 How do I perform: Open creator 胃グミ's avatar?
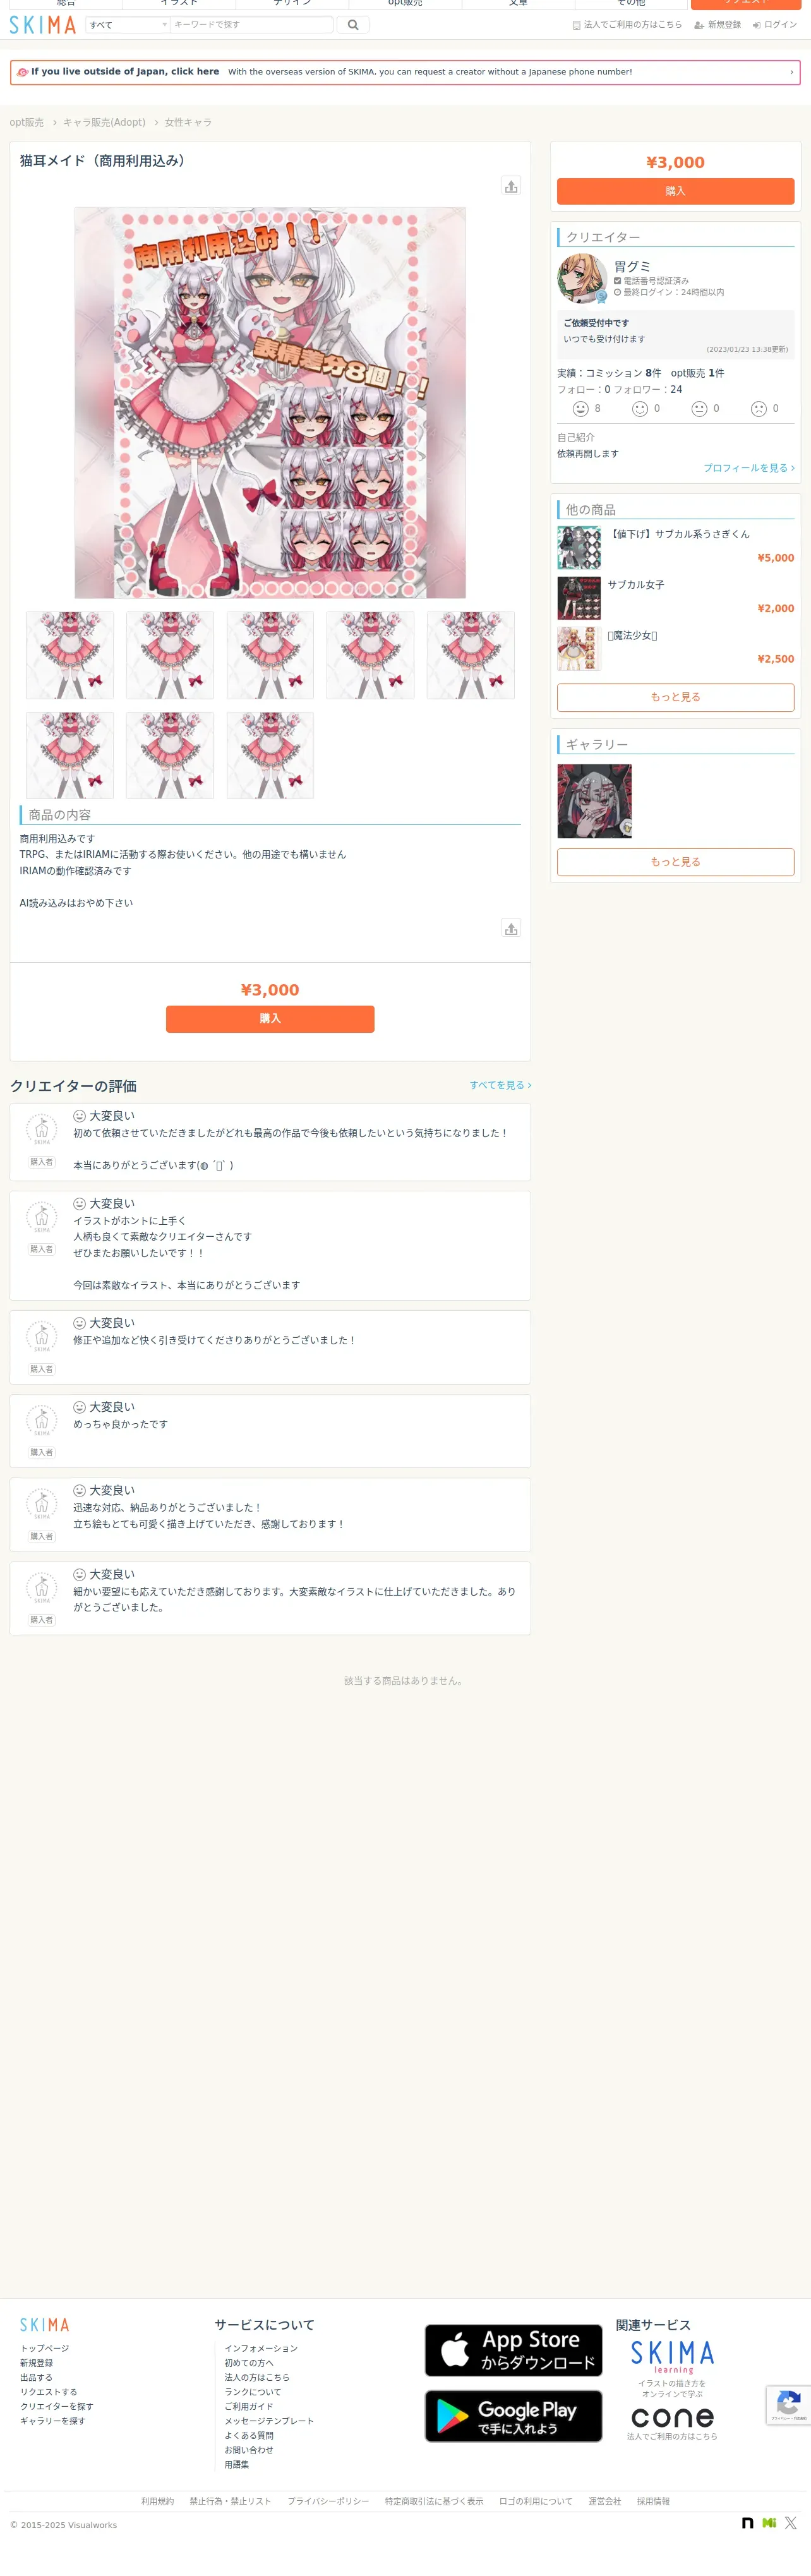tap(582, 278)
